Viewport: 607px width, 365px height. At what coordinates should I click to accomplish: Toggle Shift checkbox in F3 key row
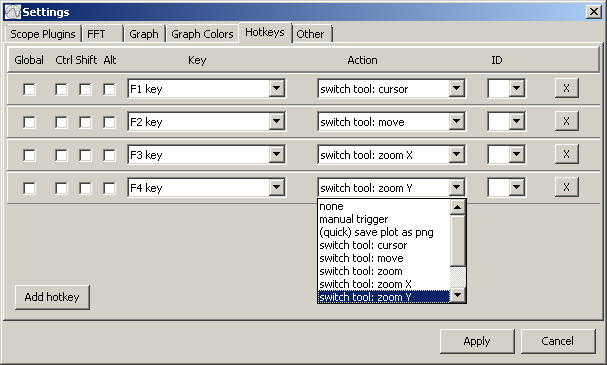pyautogui.click(x=85, y=155)
